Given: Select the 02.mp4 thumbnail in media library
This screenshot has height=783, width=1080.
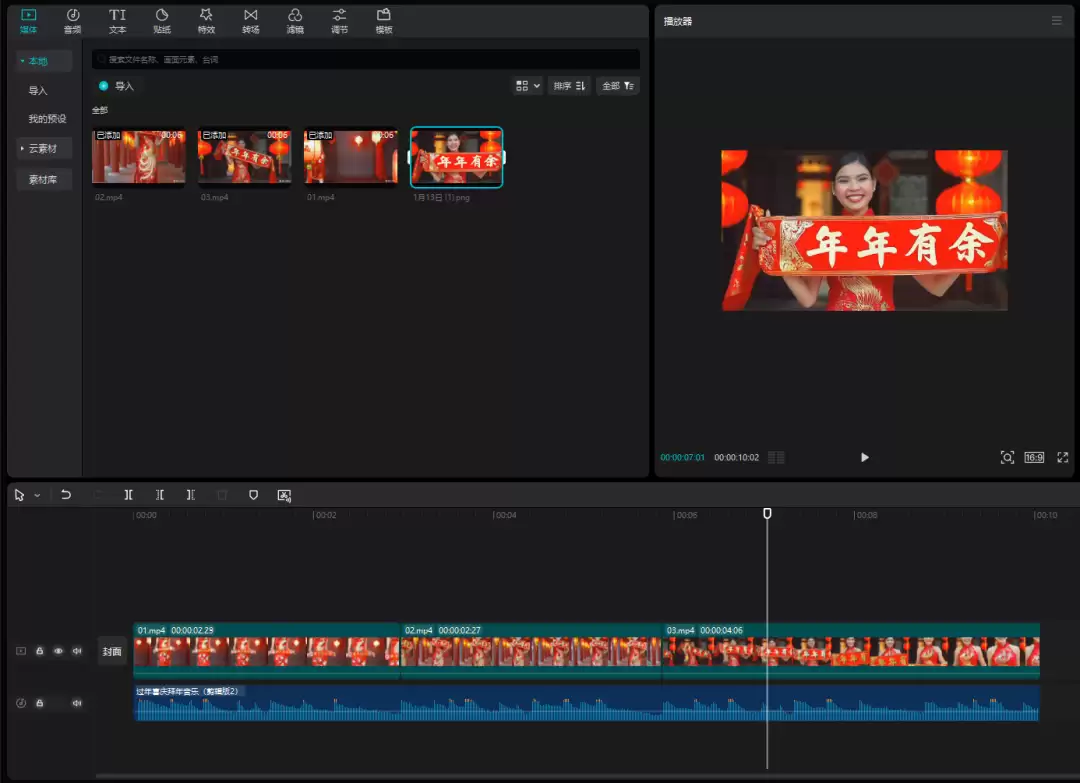Looking at the screenshot, I should [x=138, y=157].
